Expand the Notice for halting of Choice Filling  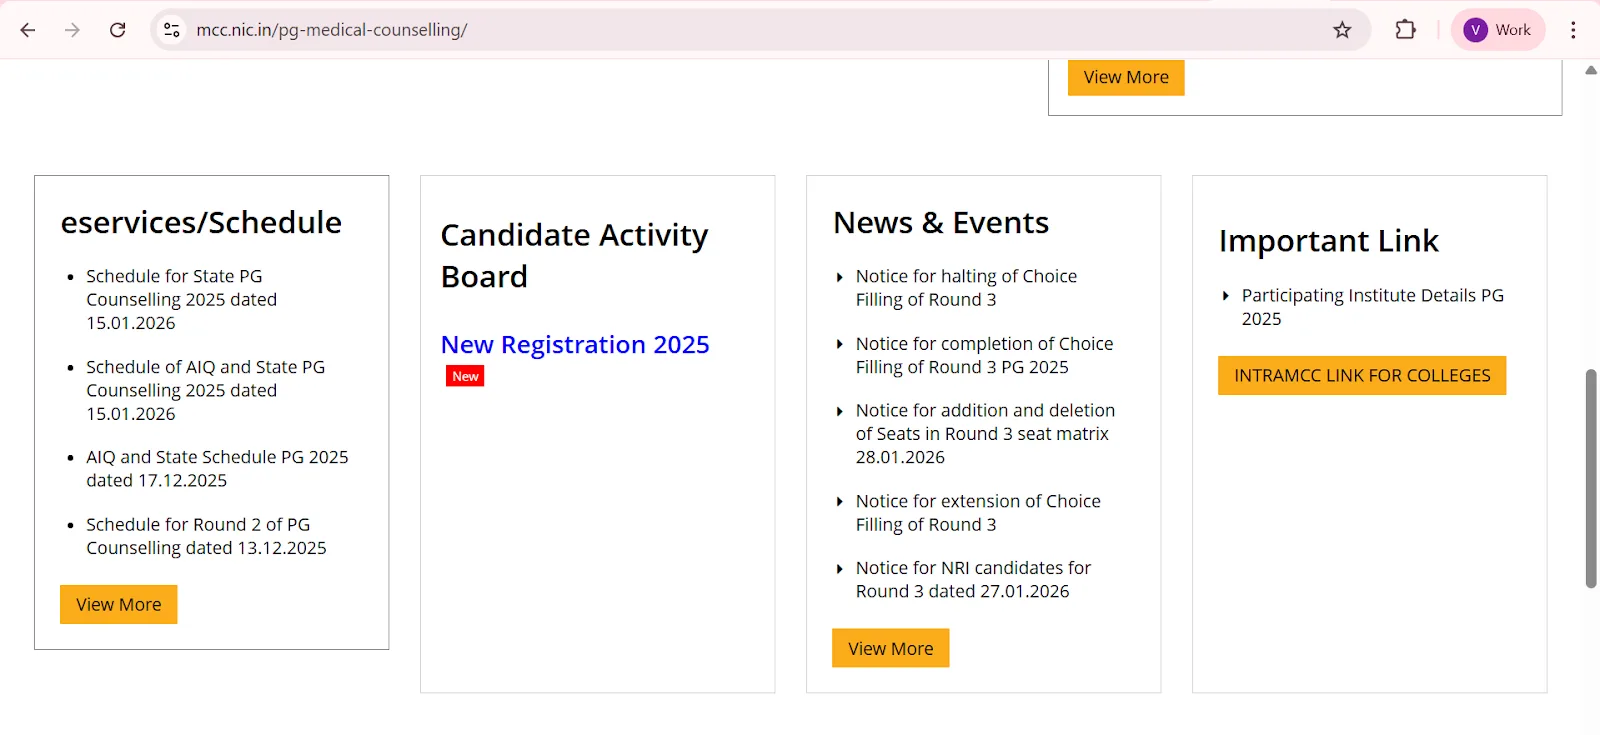point(966,287)
